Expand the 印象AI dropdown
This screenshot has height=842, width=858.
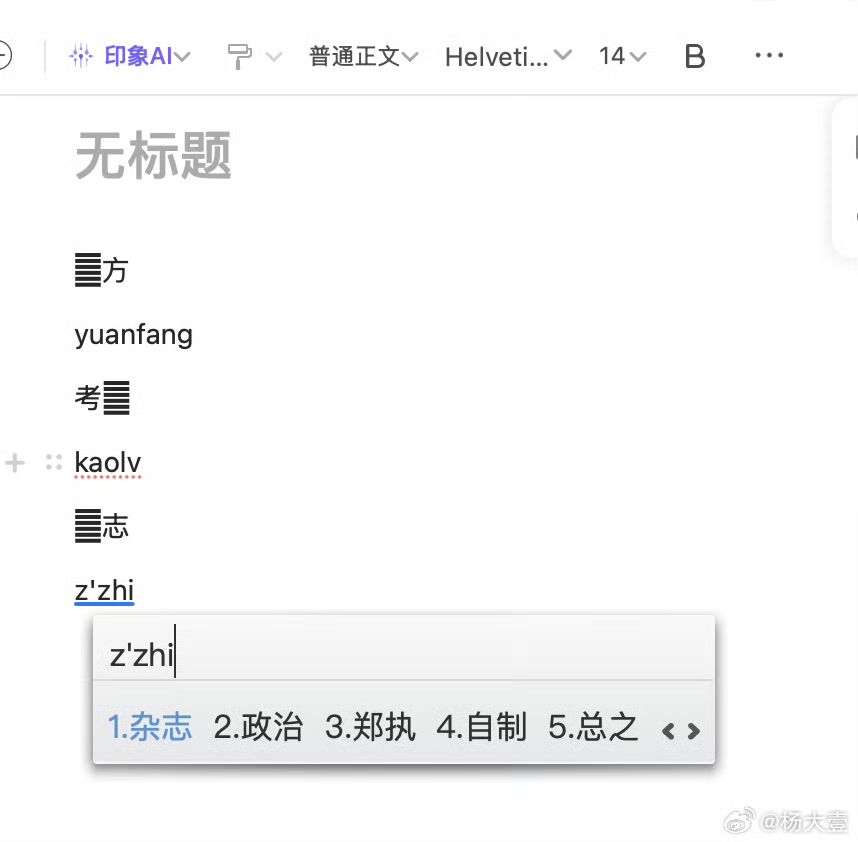coord(183,56)
